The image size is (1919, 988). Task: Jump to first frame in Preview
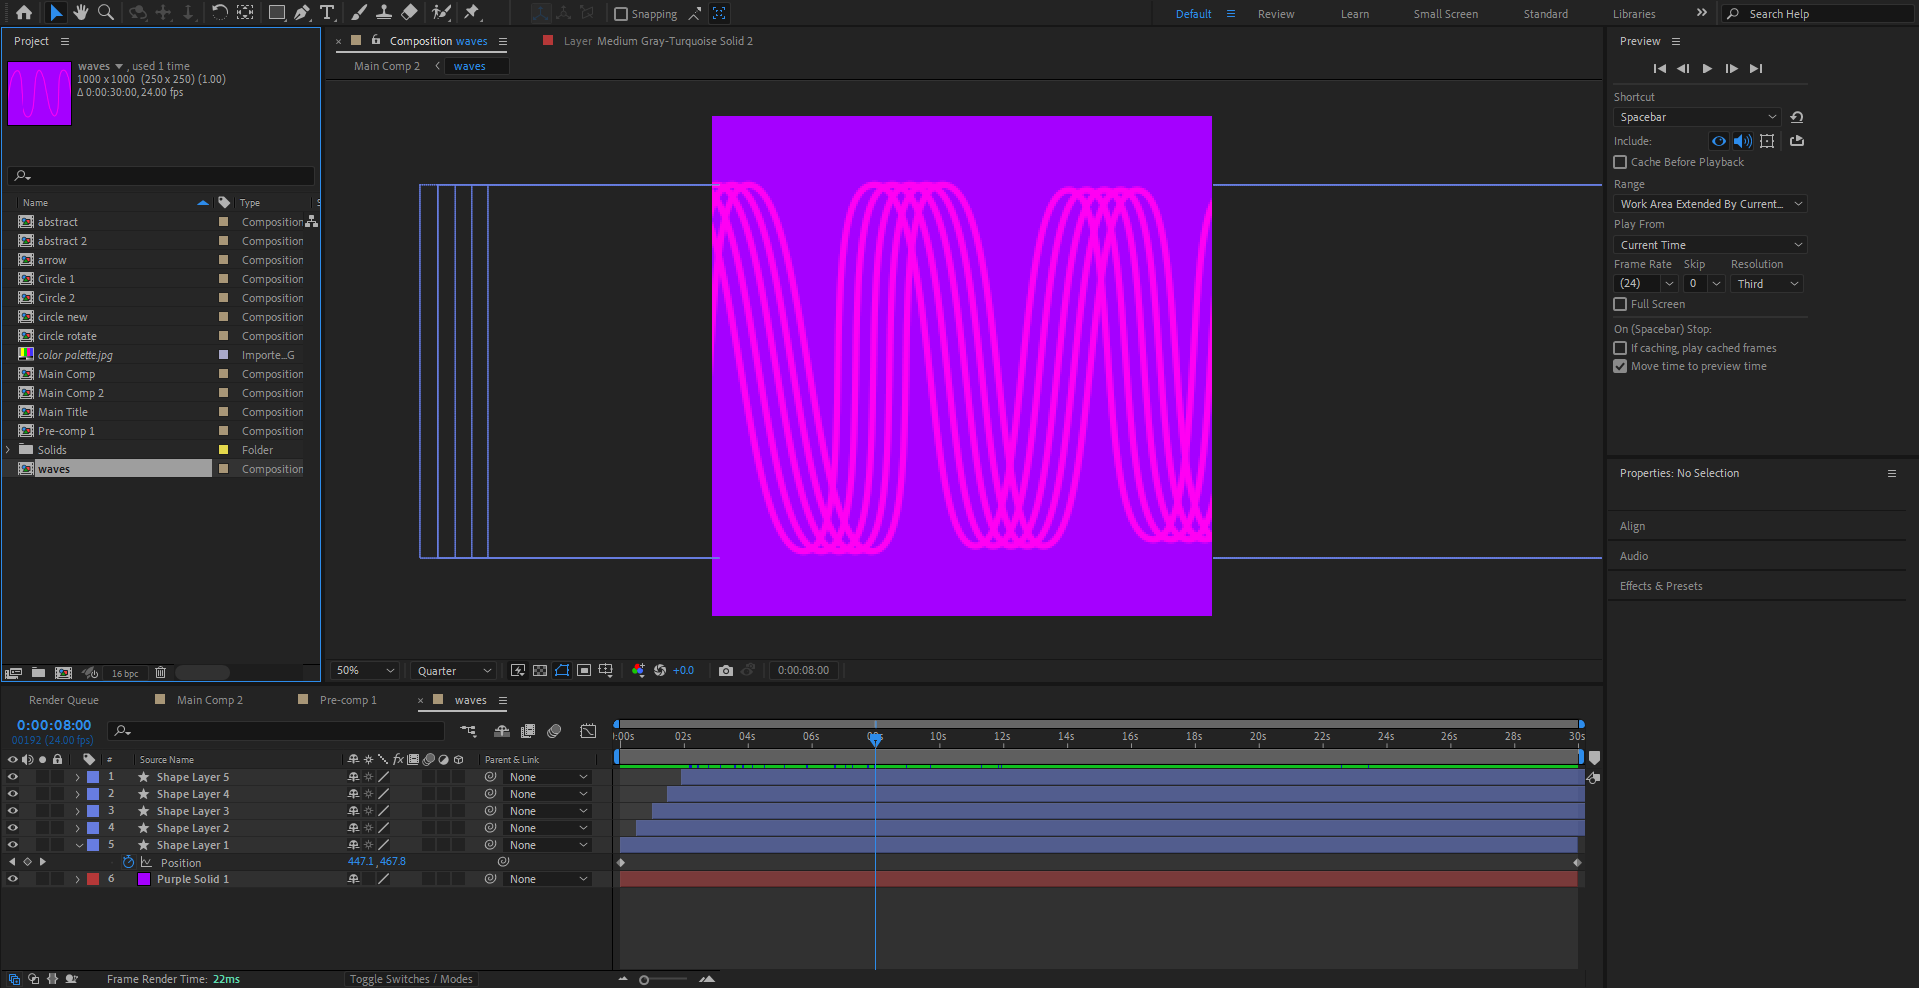click(x=1660, y=68)
